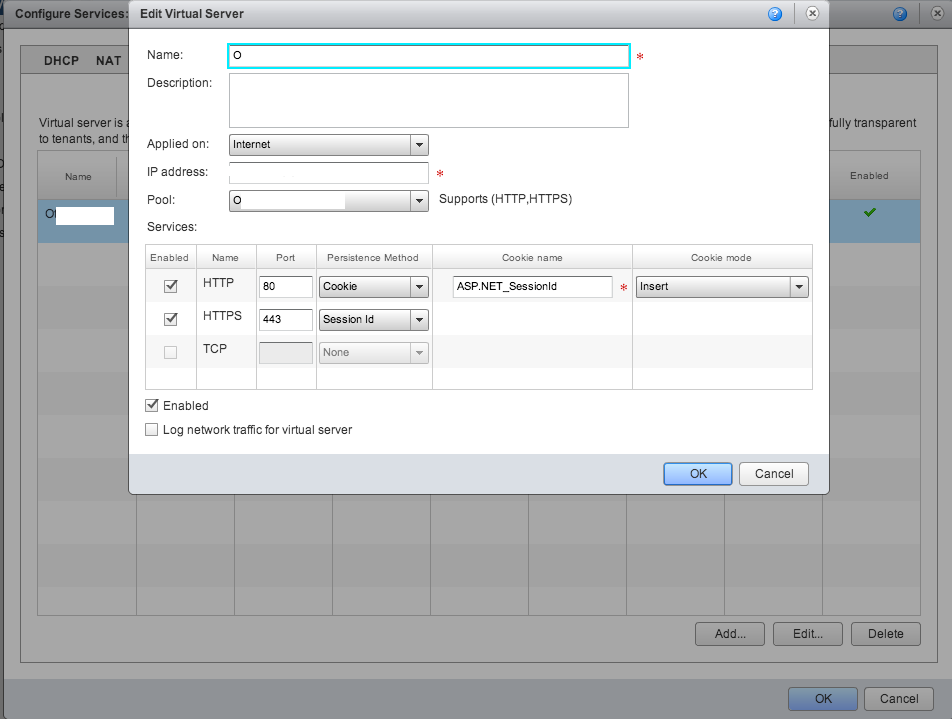Click the HTTPS port field showing 443
The image size is (952, 719).
pos(285,320)
